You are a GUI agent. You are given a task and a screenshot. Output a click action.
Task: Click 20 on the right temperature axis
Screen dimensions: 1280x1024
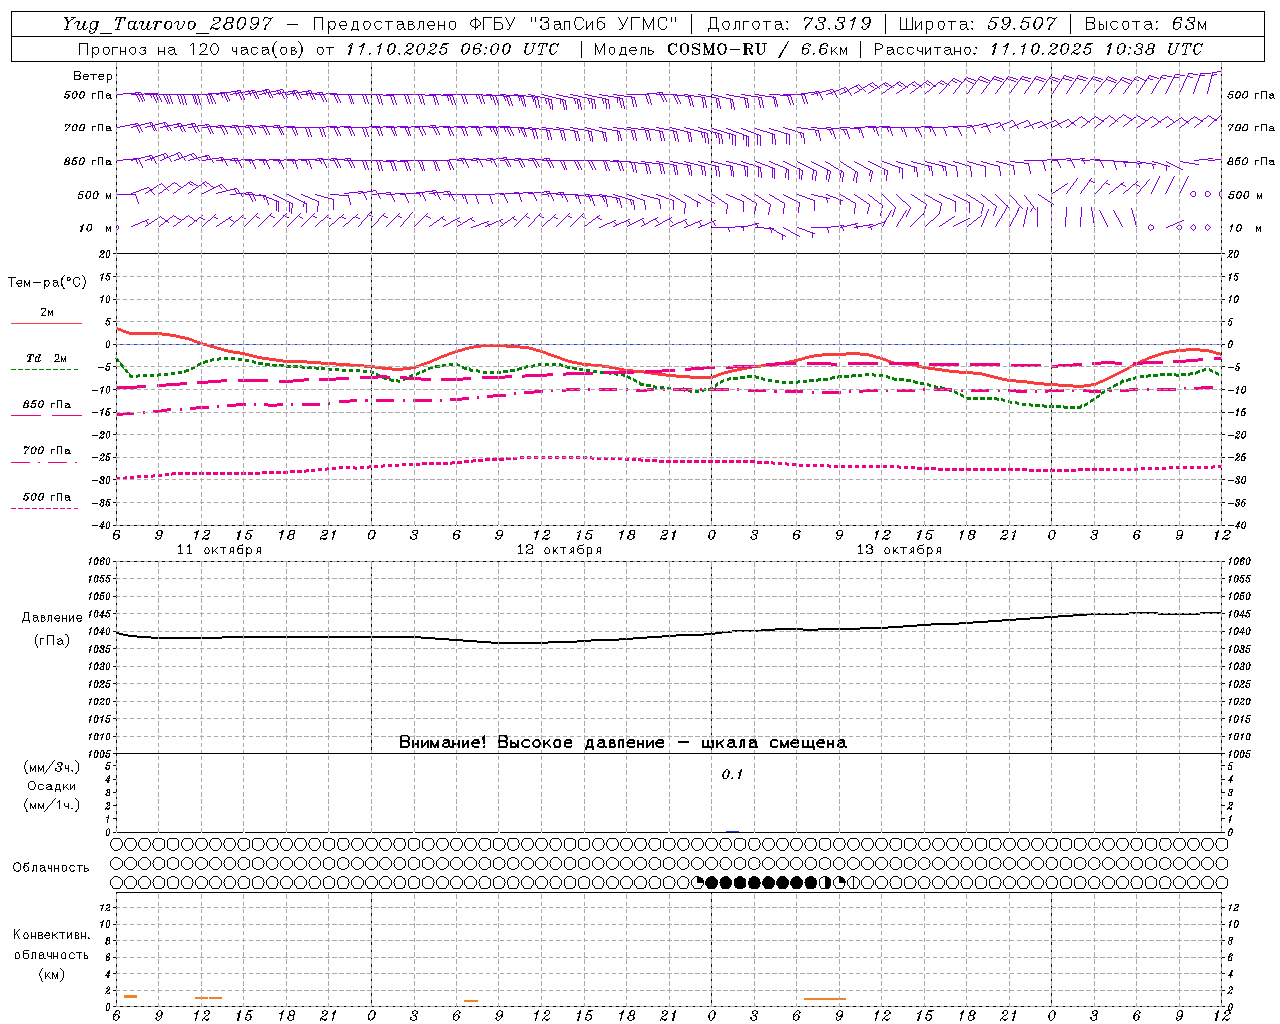coord(1233,254)
